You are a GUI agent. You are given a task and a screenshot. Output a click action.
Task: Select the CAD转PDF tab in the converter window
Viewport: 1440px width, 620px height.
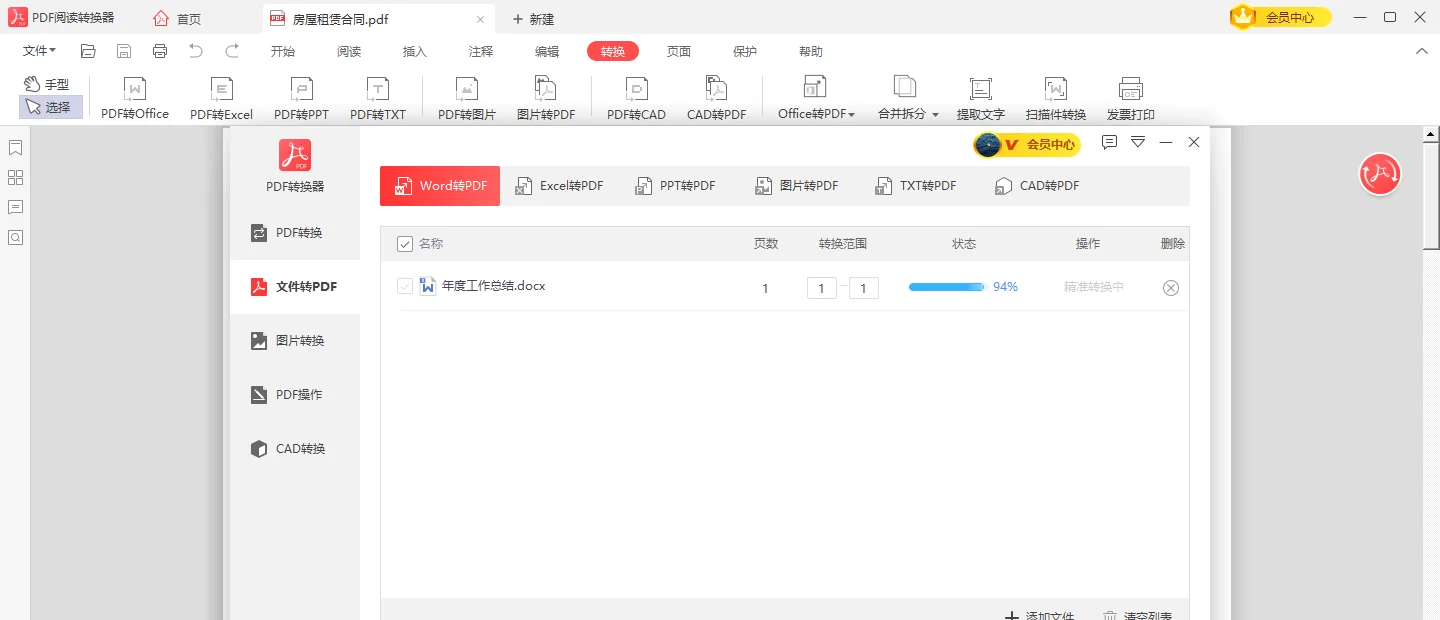click(x=1037, y=186)
